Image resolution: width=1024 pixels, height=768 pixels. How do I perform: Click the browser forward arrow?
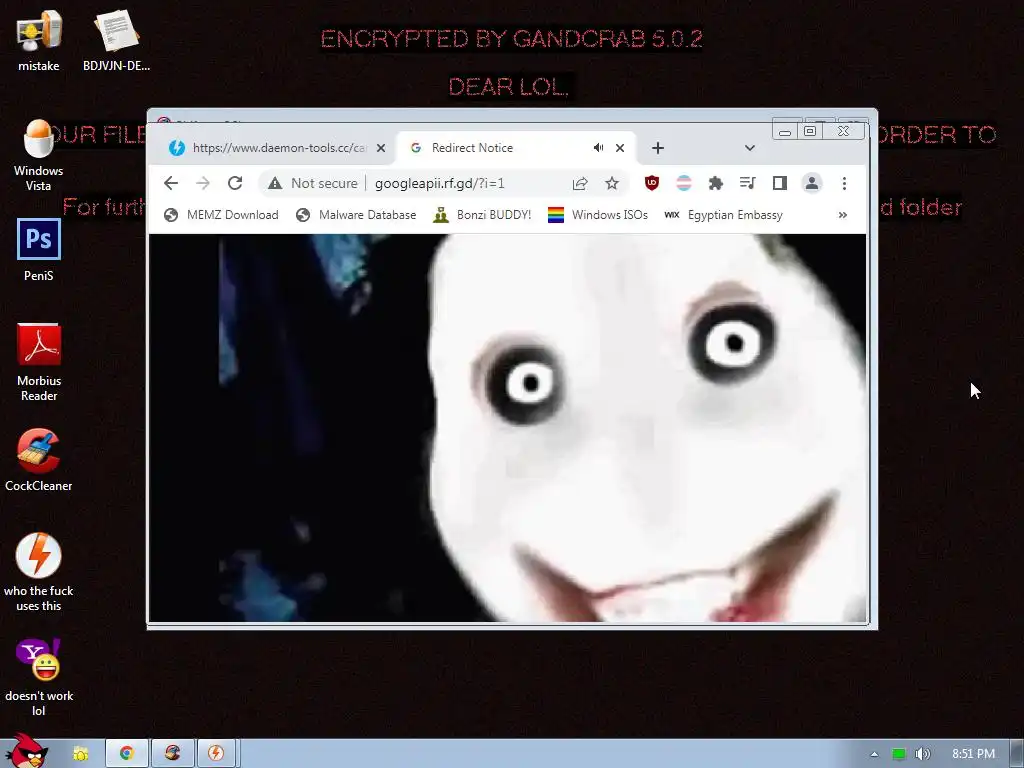pyautogui.click(x=203, y=184)
